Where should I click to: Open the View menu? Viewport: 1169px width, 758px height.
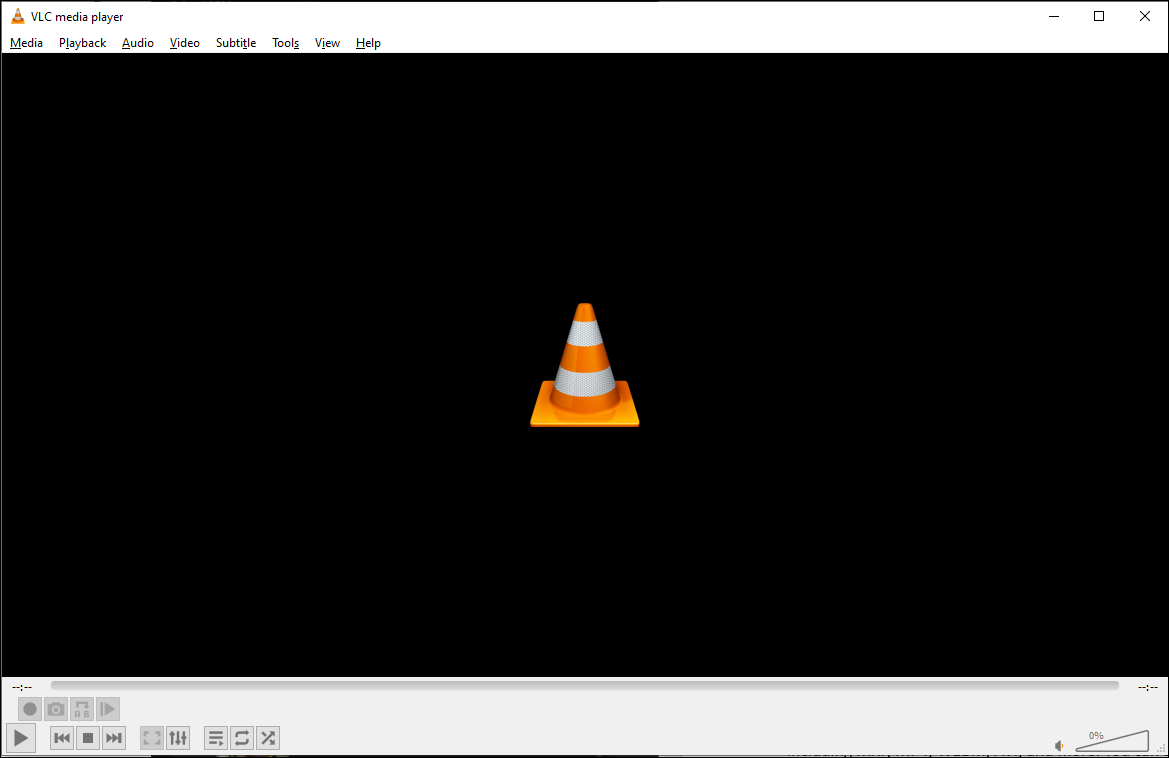click(x=327, y=43)
